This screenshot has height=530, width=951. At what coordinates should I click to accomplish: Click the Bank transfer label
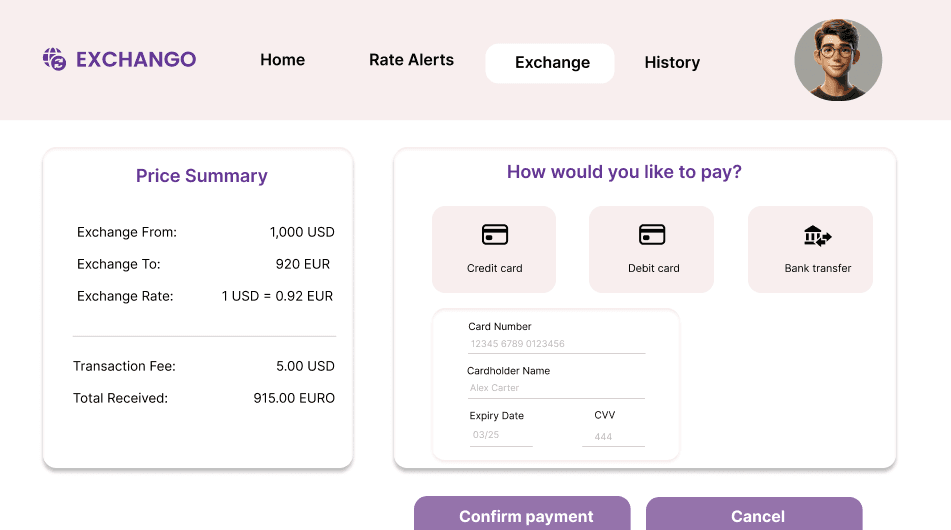[x=818, y=268]
